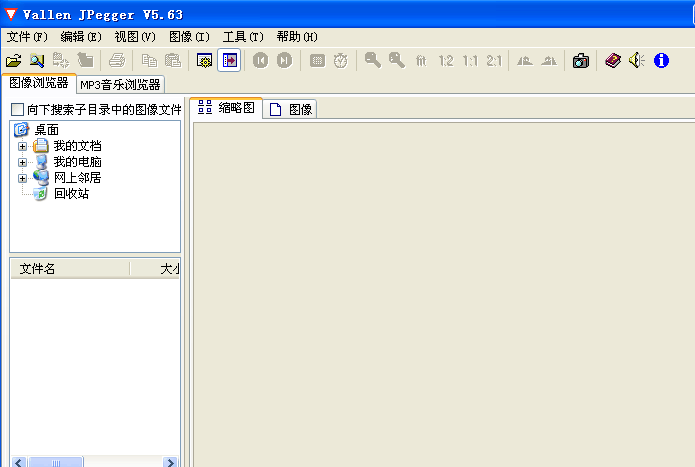The image size is (695, 467).
Task: Click the 1:1 zoom toolbar button
Action: coord(470,61)
